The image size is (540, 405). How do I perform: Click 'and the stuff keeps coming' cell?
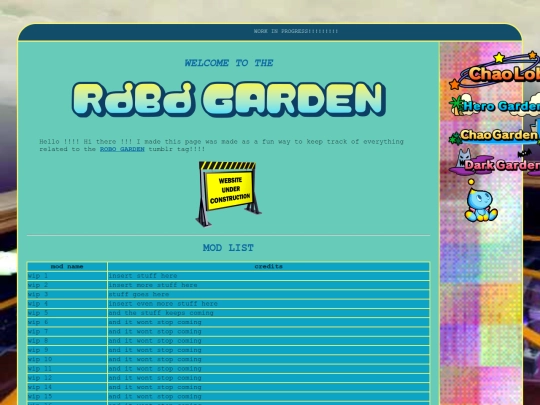coord(268,313)
